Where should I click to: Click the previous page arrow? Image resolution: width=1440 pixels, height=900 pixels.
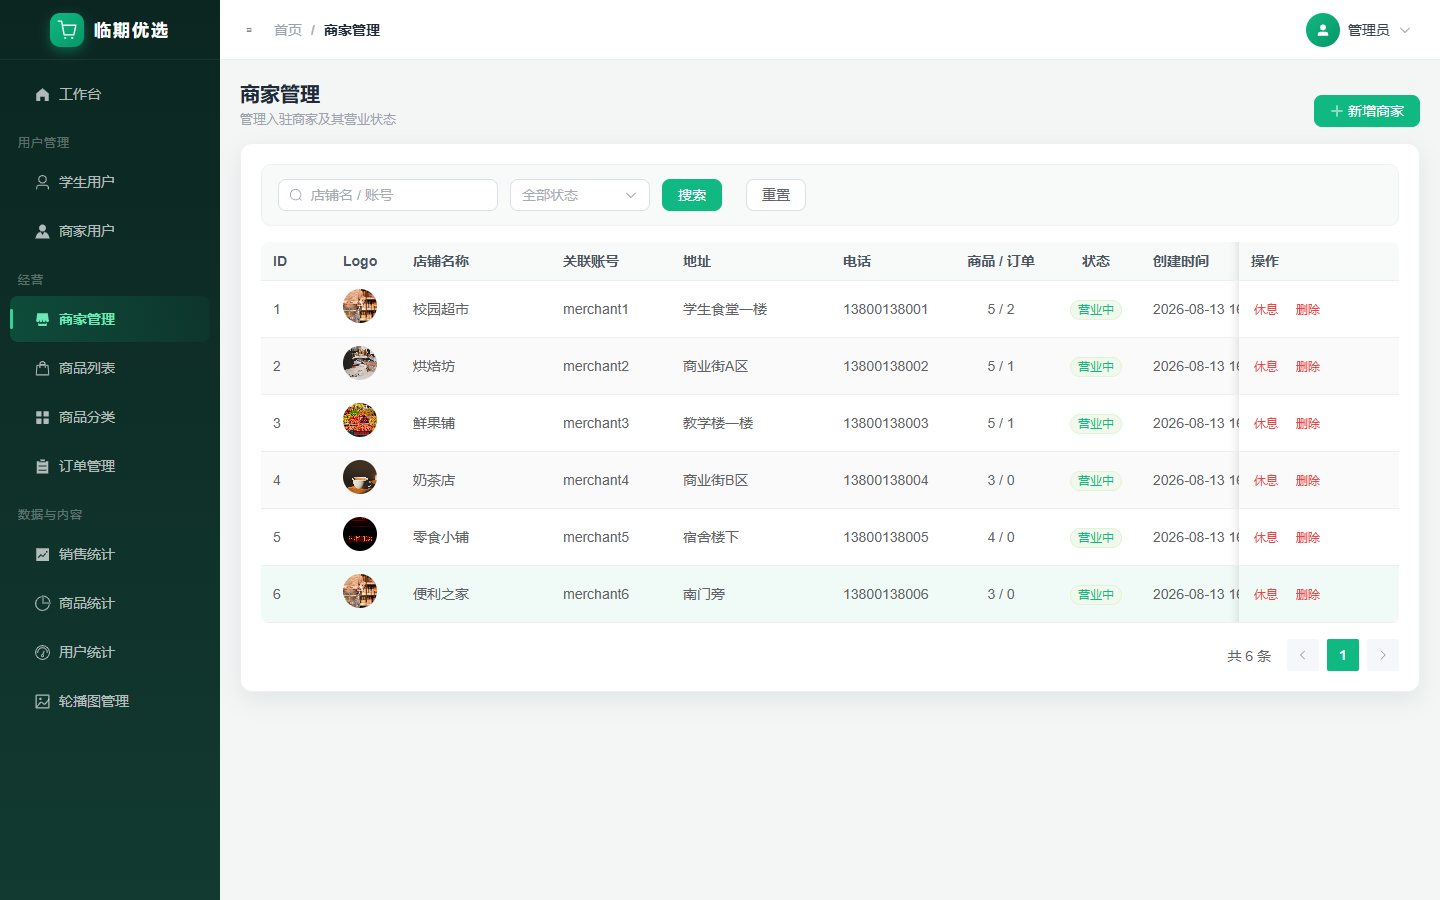pyautogui.click(x=1303, y=655)
